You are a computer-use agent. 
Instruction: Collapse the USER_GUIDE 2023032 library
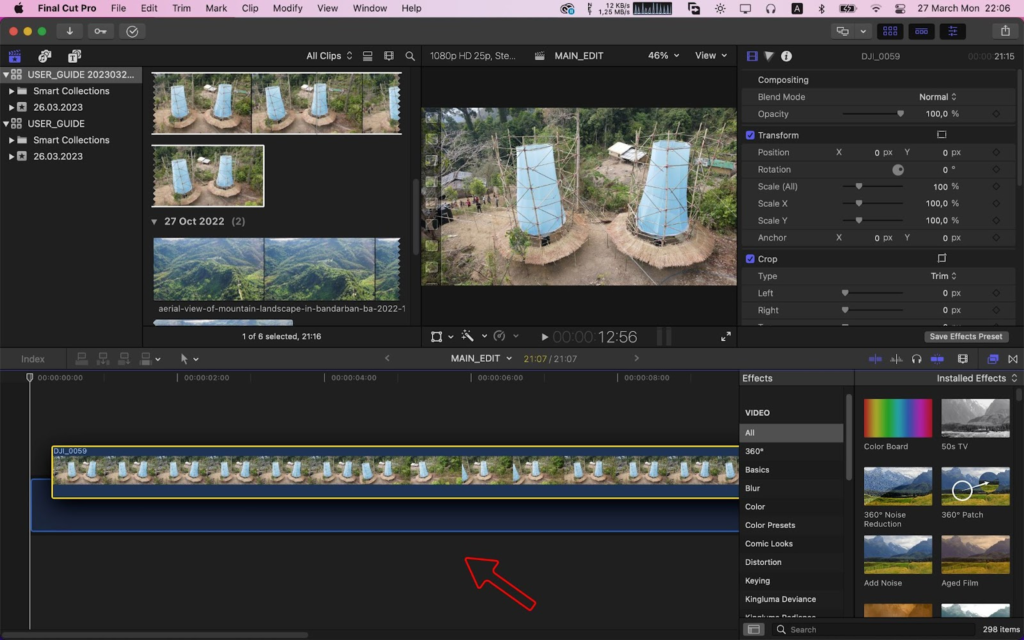point(6,74)
